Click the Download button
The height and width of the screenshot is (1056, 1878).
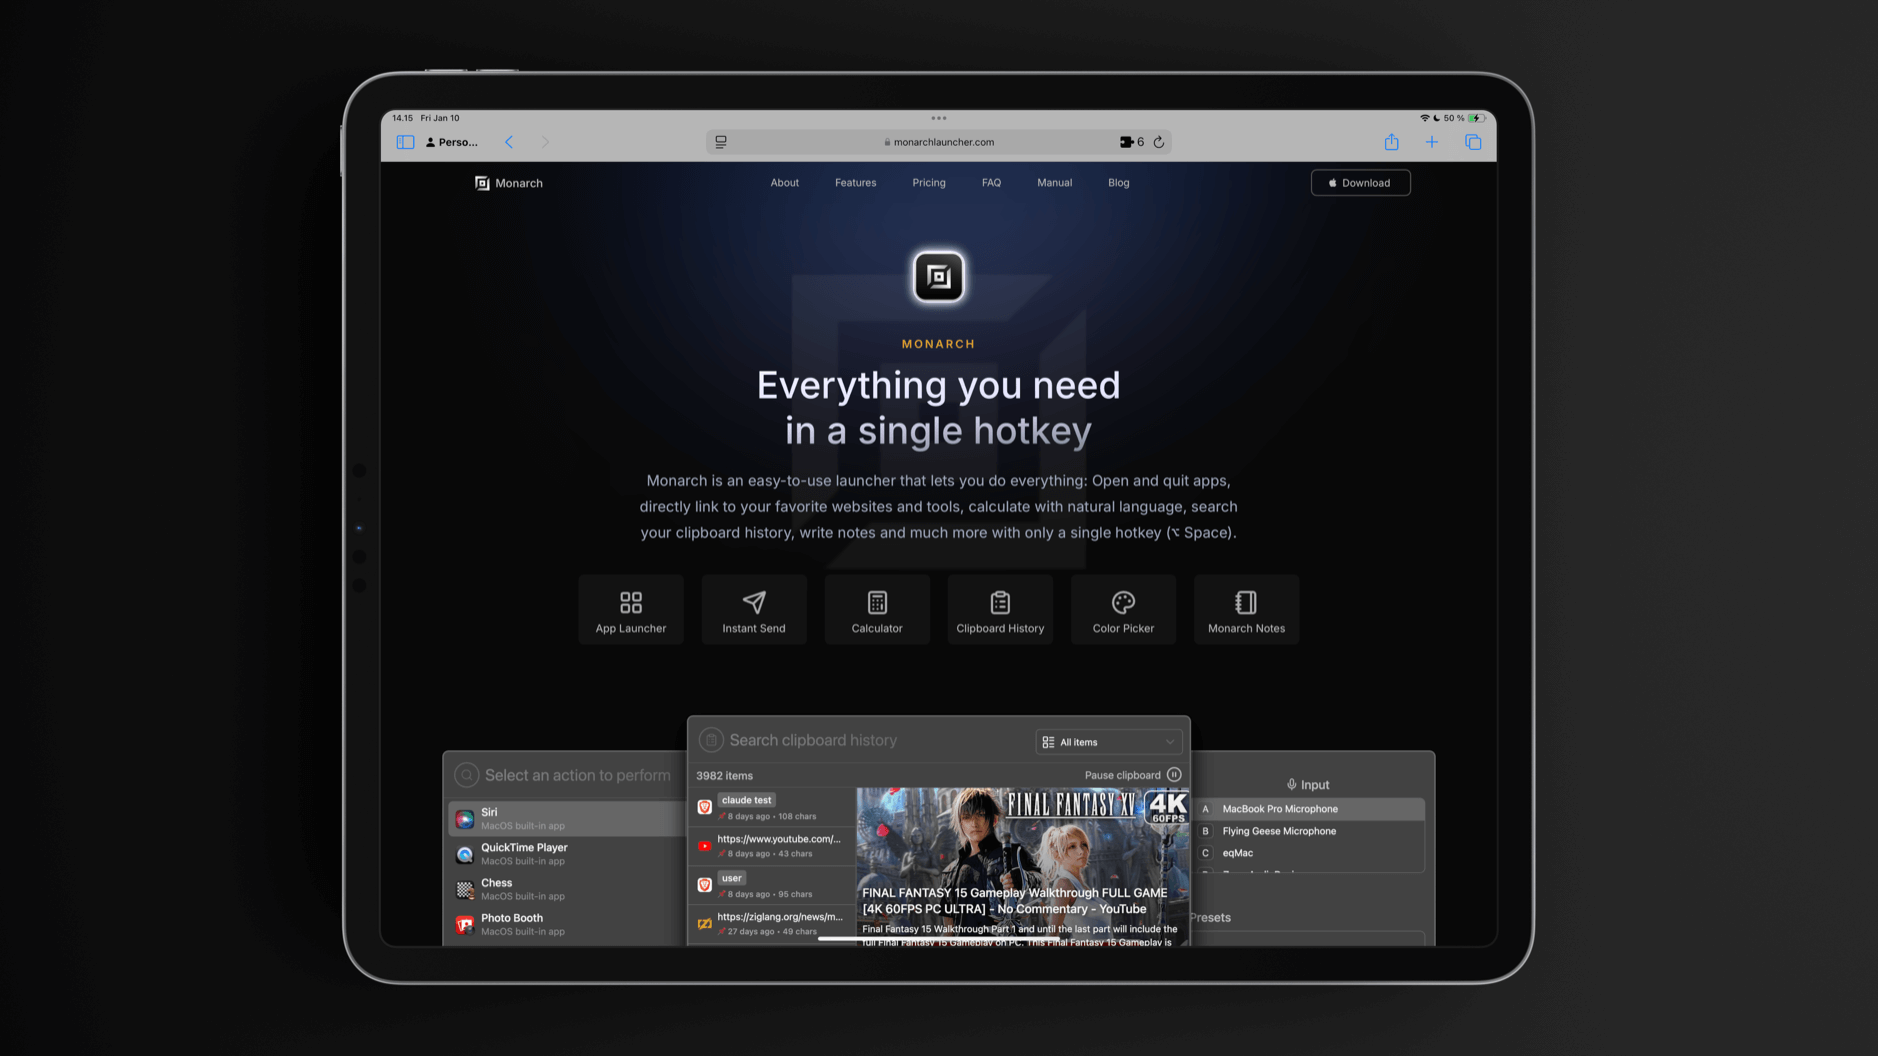(x=1360, y=183)
